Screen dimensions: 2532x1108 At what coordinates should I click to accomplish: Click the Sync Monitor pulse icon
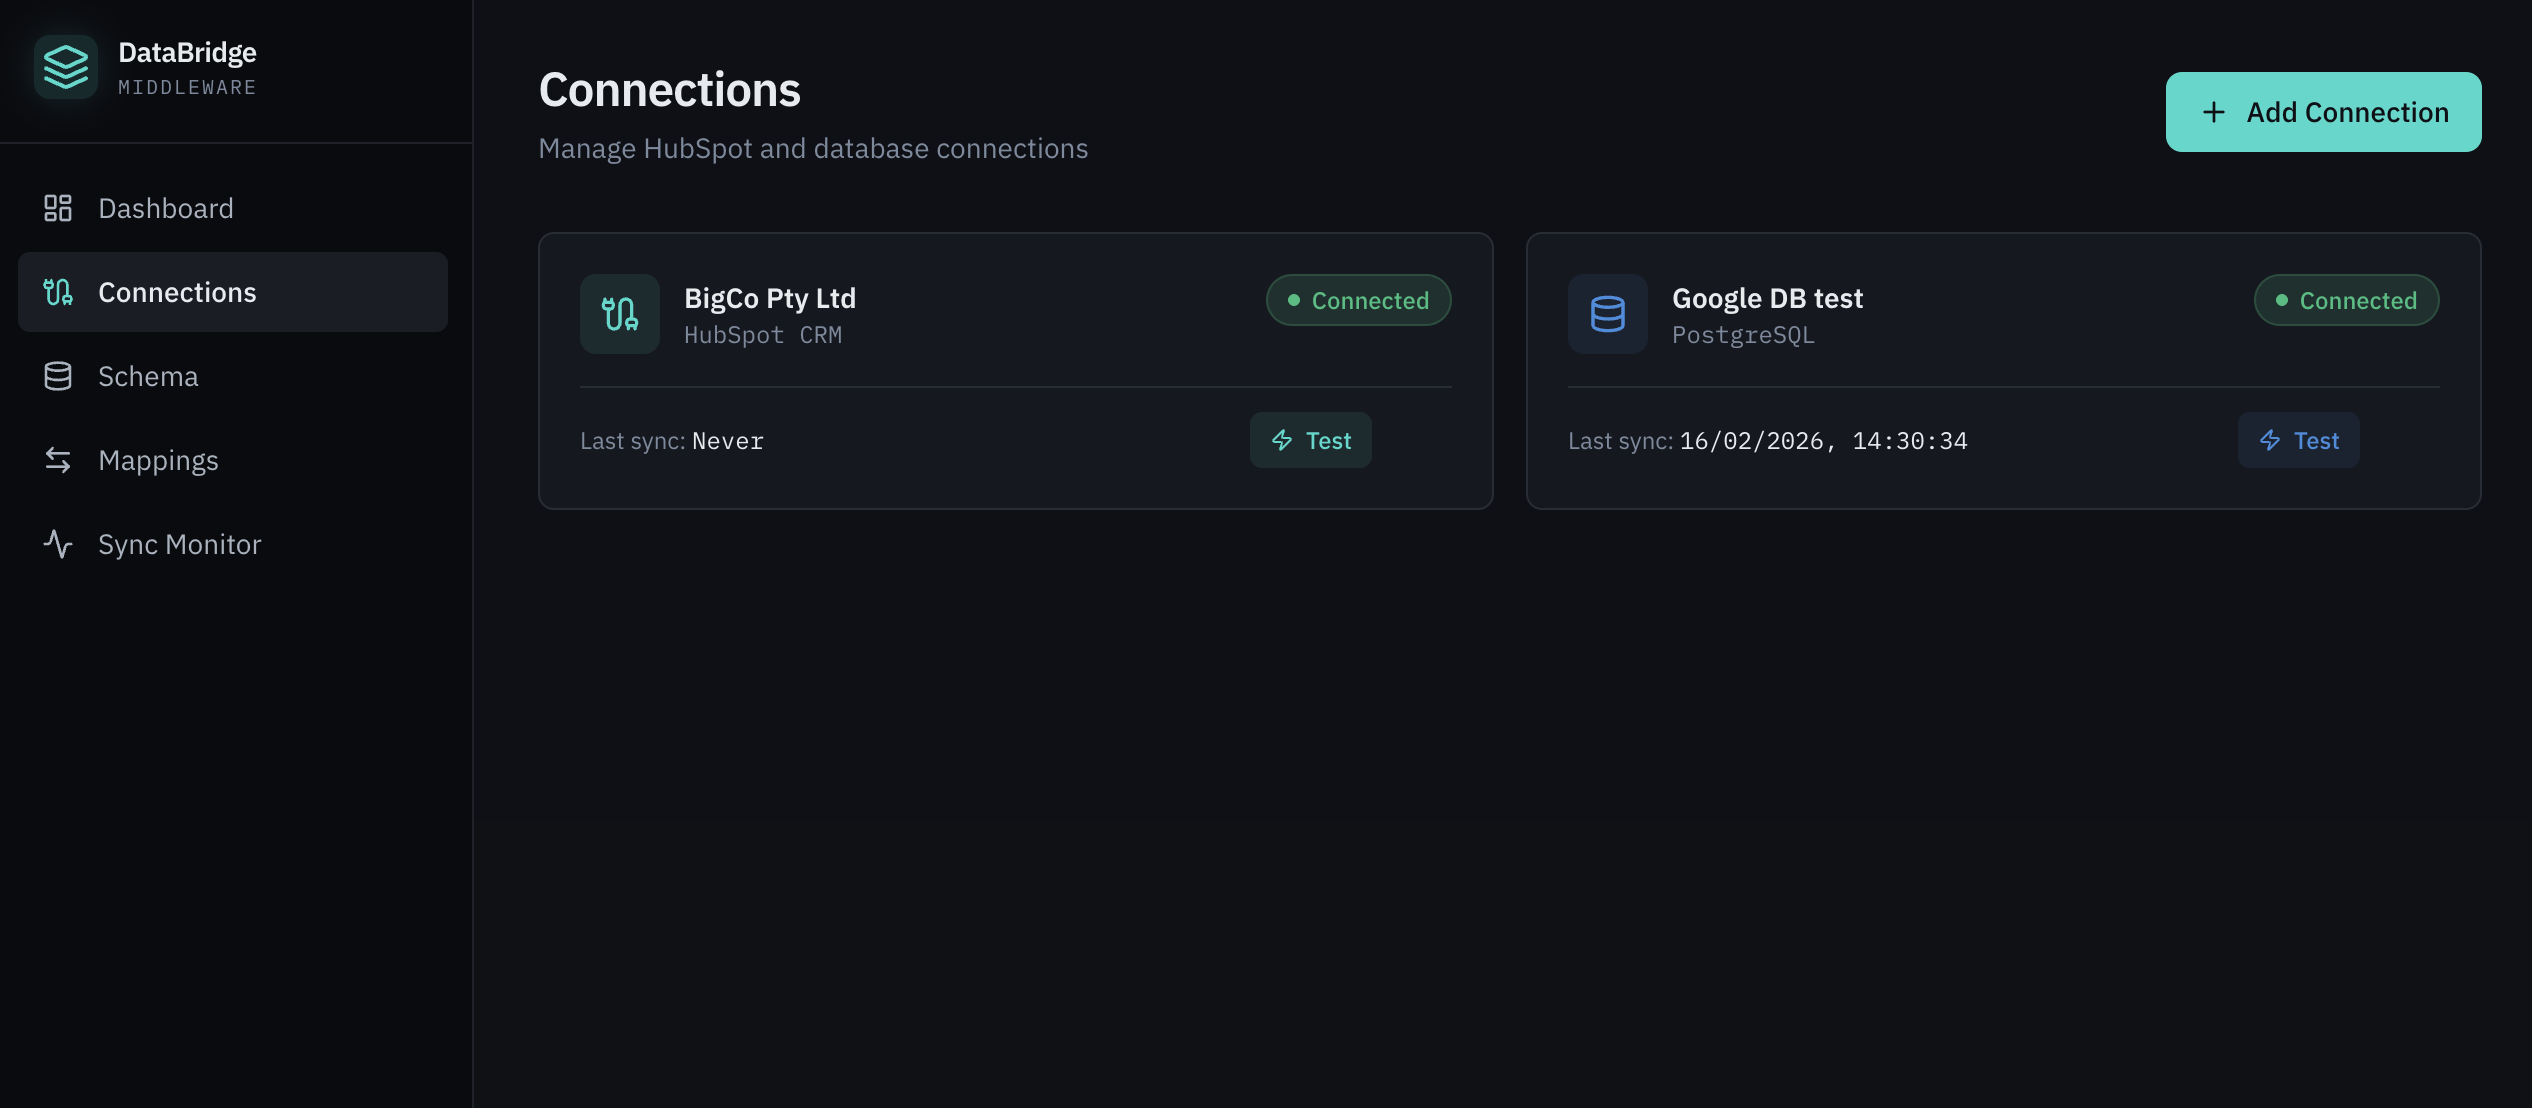58,544
